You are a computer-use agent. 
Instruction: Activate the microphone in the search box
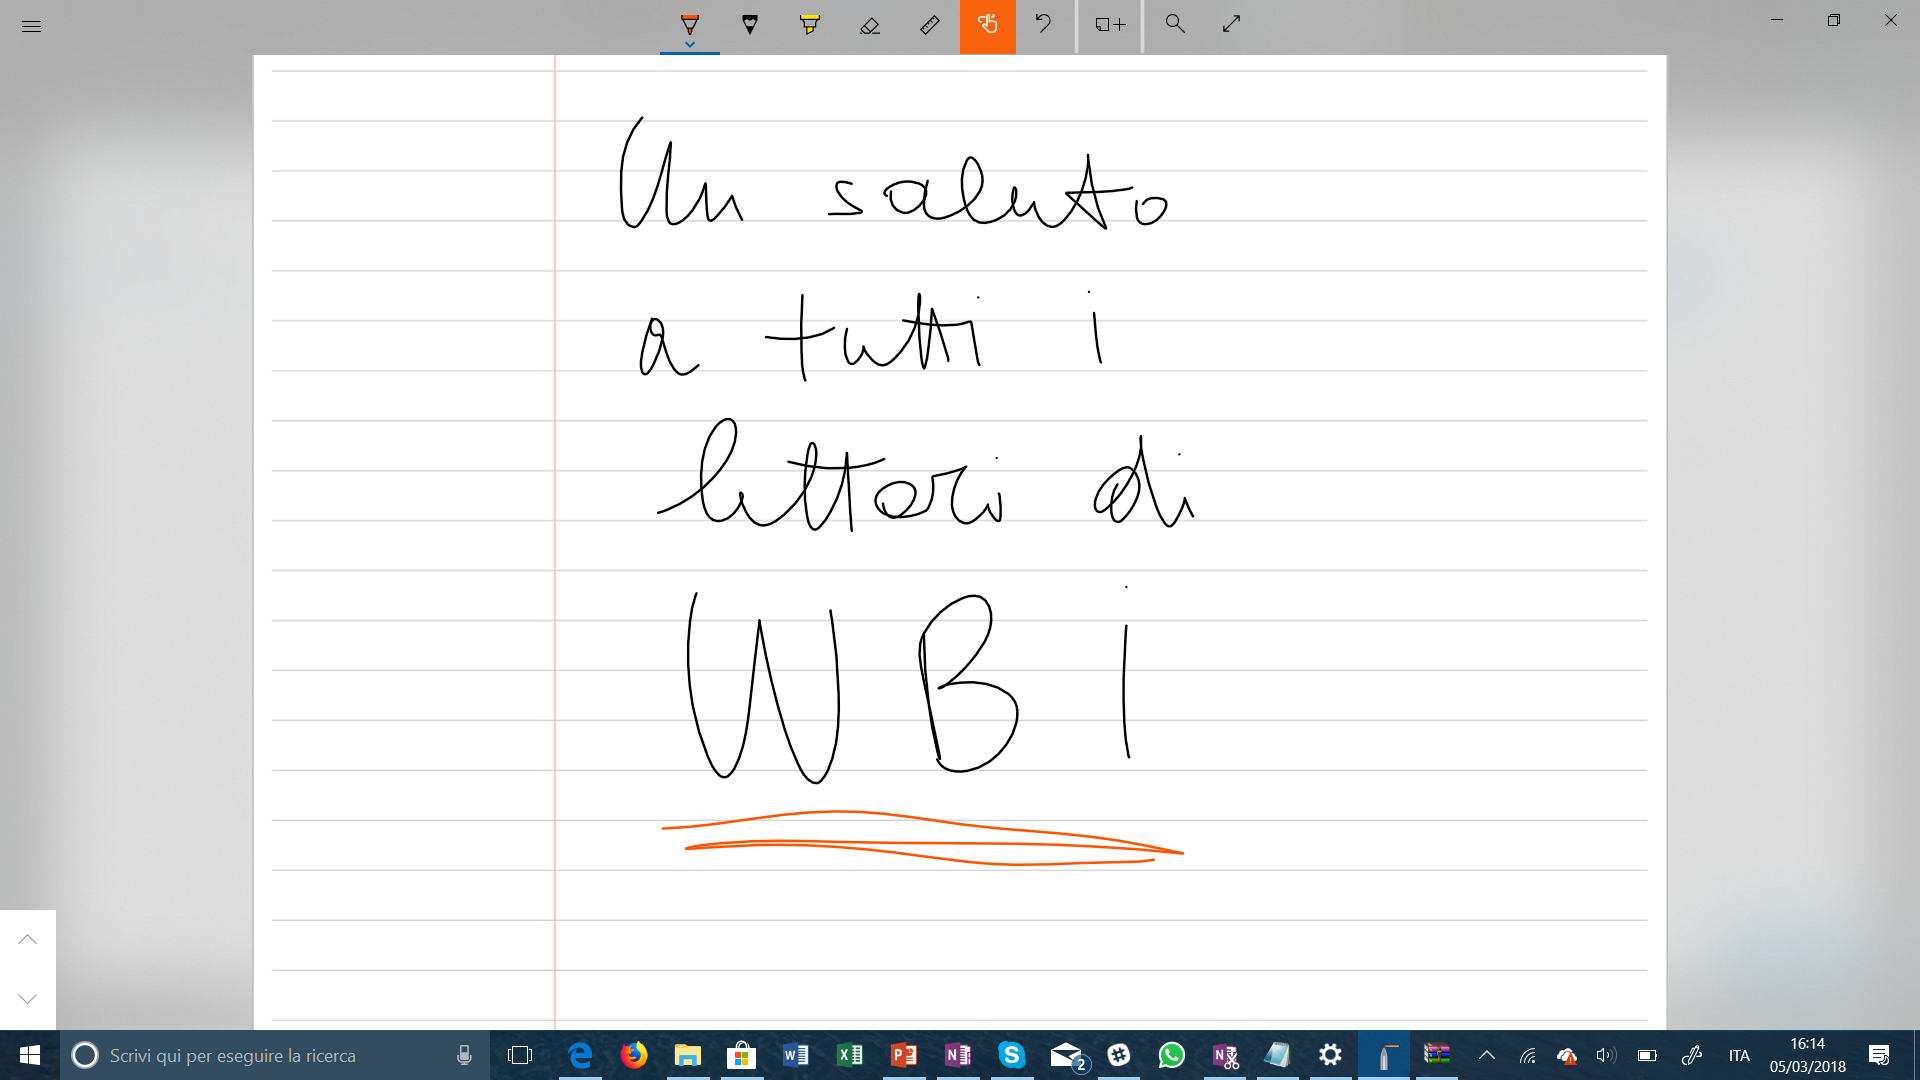pyautogui.click(x=464, y=1055)
